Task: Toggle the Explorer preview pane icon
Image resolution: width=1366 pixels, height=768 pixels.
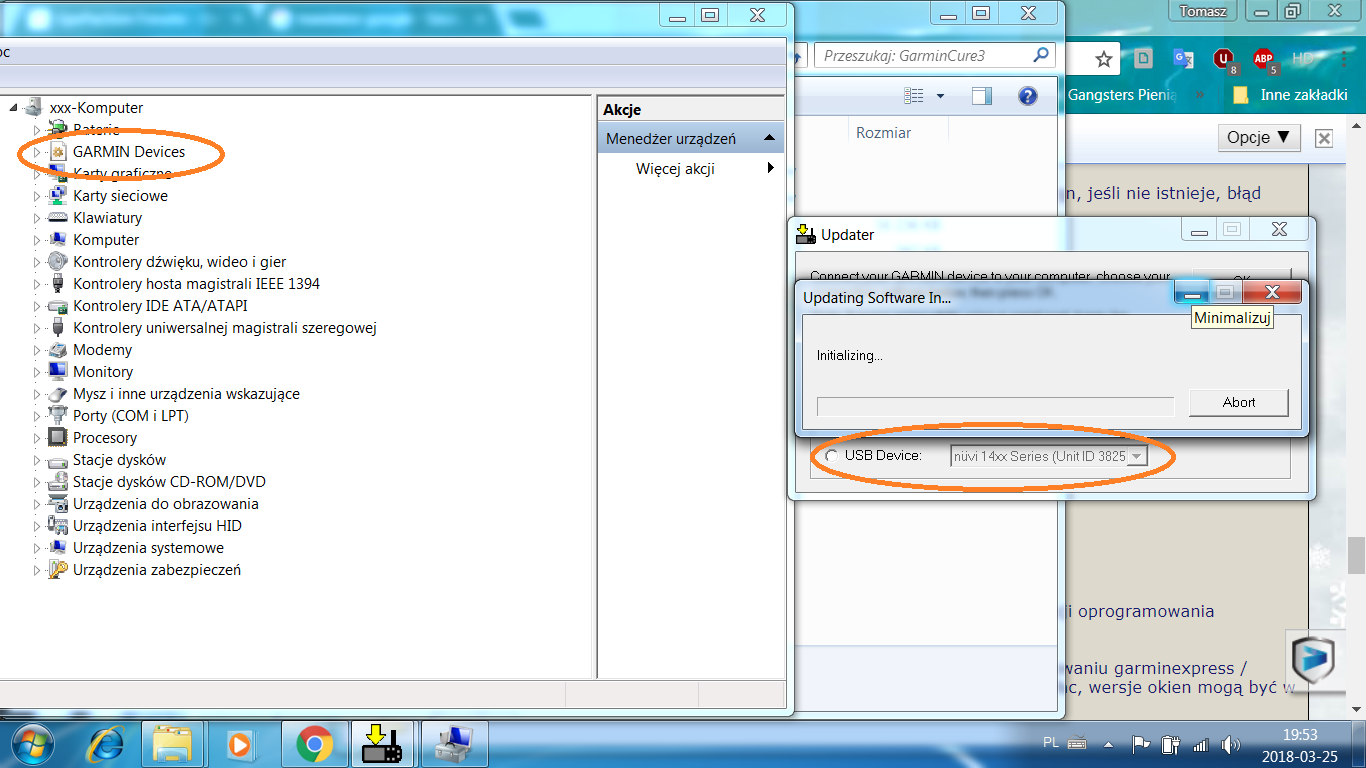Action: [x=982, y=96]
